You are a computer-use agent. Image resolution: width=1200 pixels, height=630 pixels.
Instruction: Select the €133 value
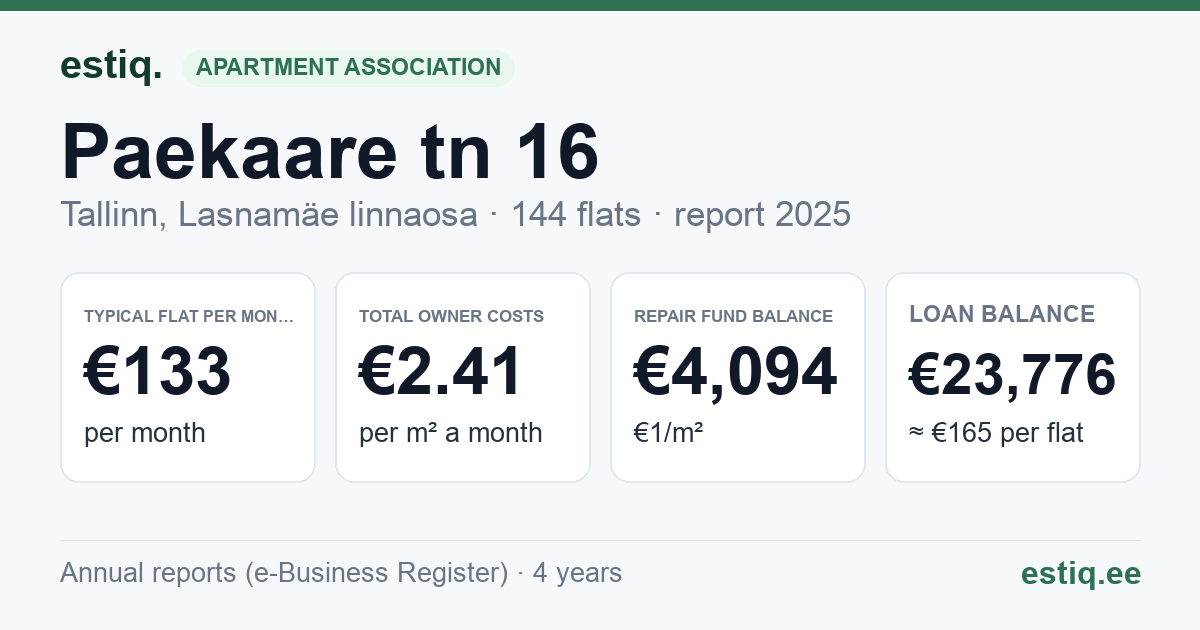click(158, 372)
